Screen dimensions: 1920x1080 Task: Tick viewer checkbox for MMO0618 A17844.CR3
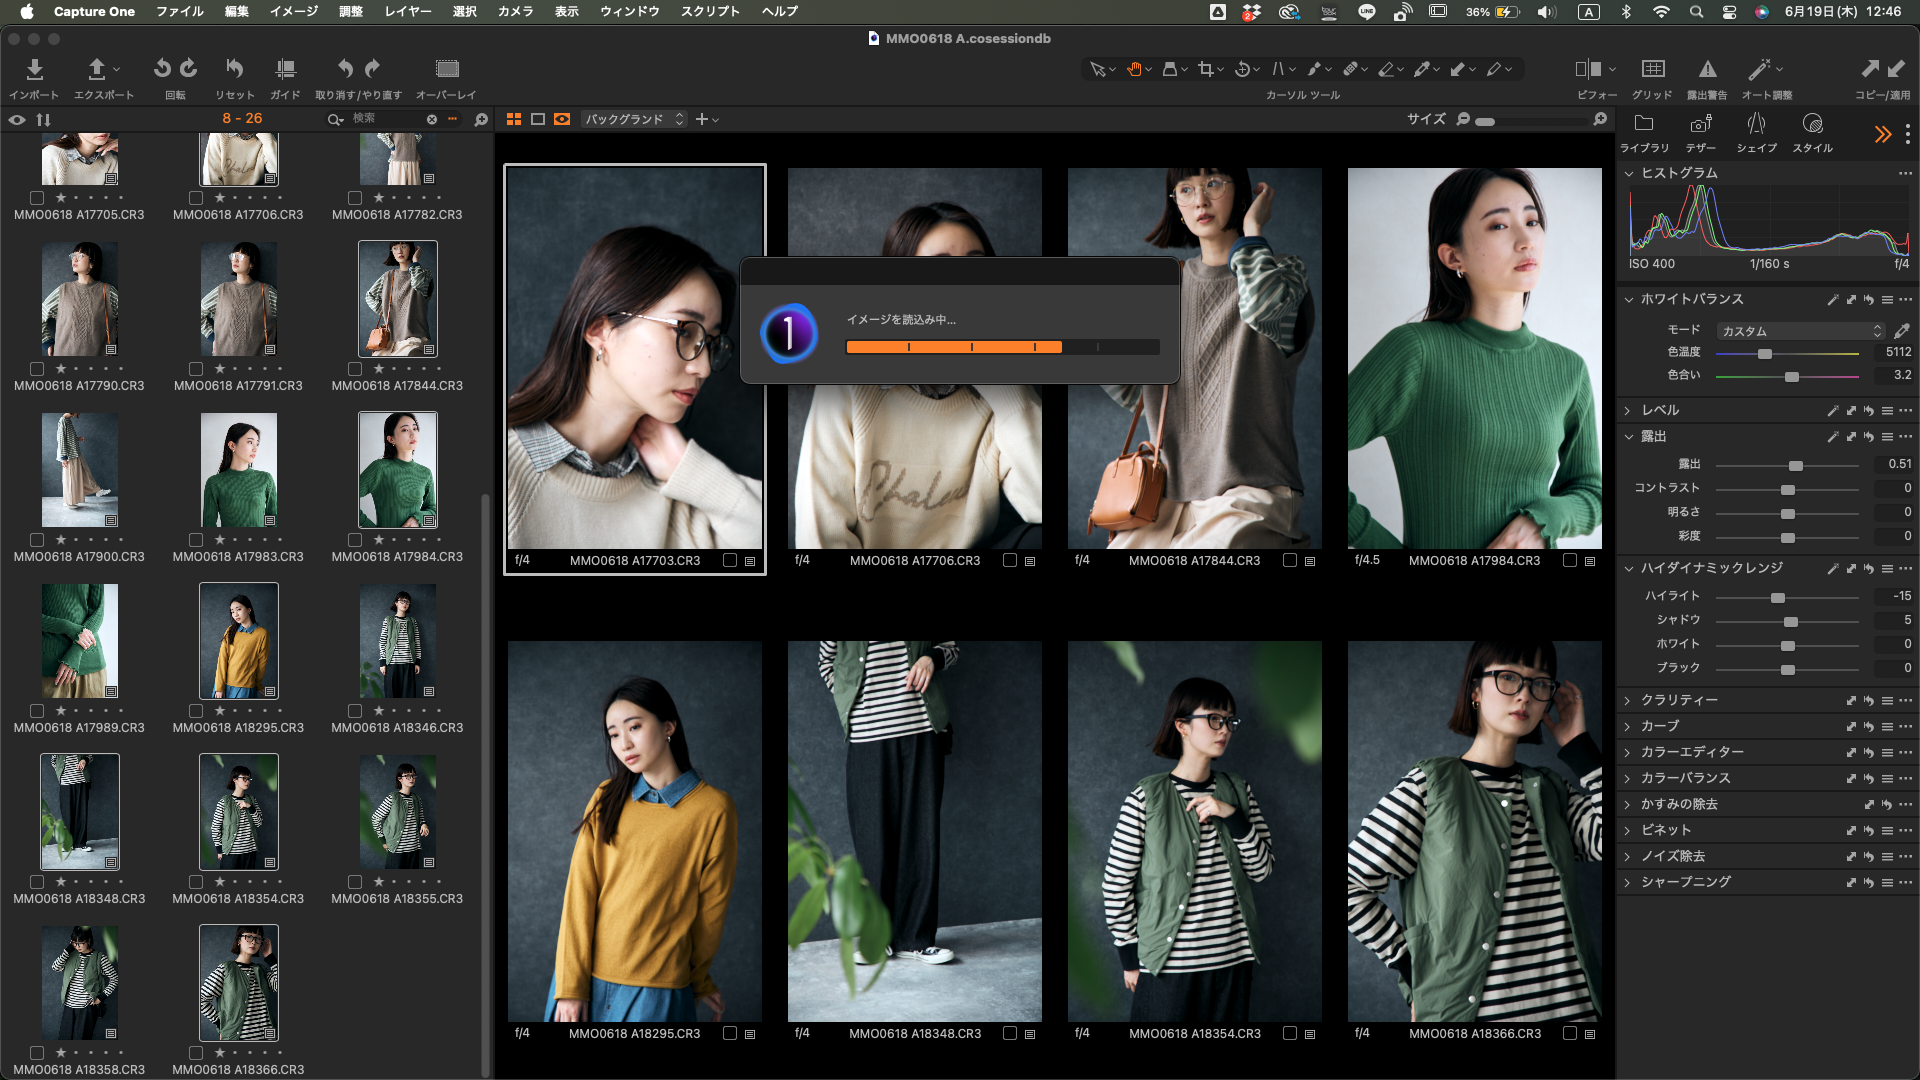click(1290, 561)
